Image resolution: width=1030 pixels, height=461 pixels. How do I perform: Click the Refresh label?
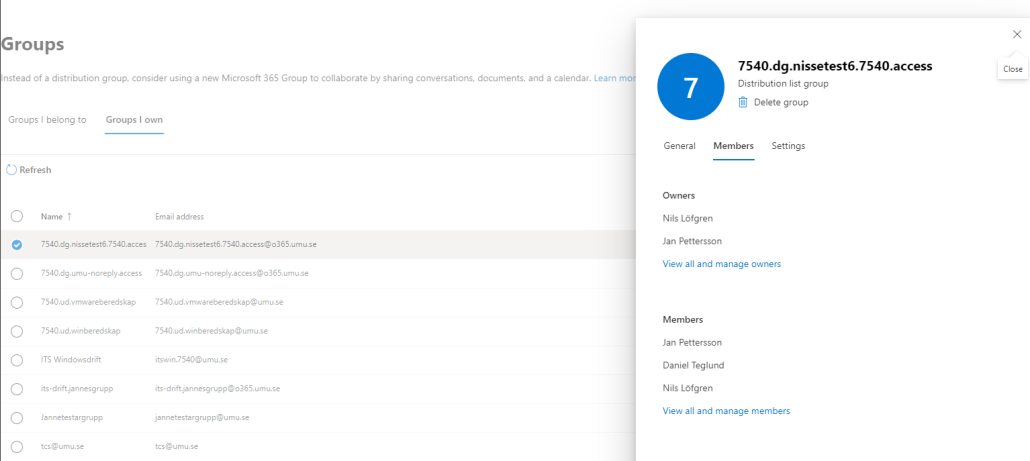click(x=35, y=170)
